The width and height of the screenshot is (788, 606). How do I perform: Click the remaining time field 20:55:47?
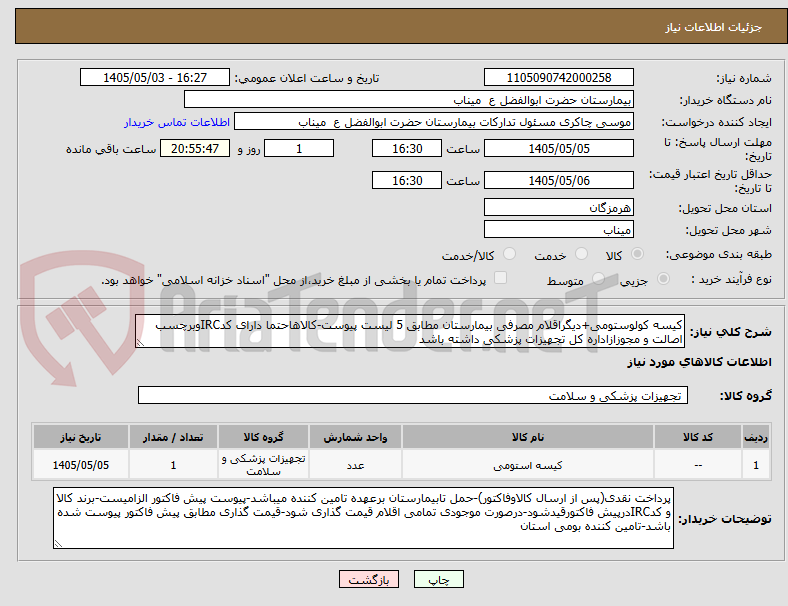click(195, 148)
